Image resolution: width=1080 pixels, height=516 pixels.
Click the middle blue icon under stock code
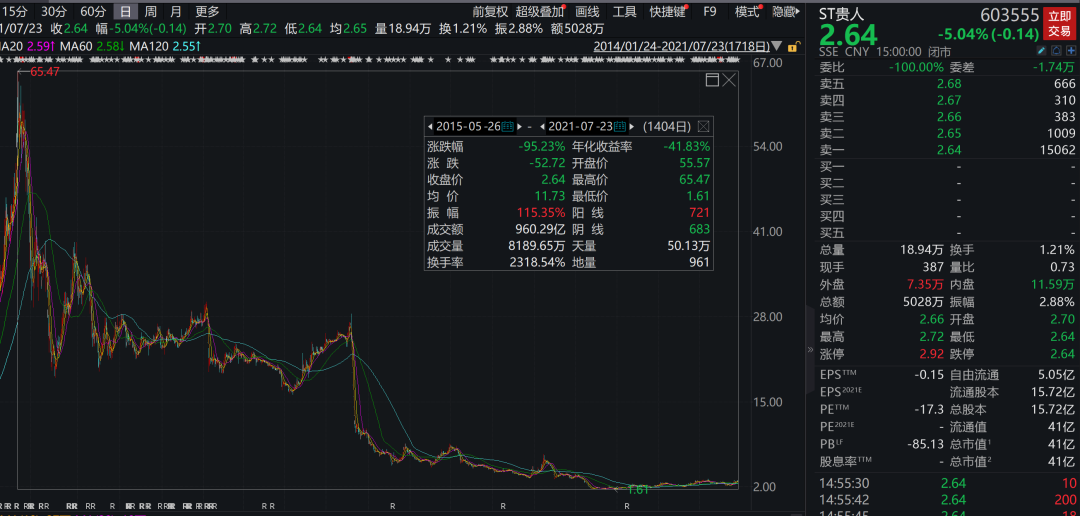pos(1055,51)
